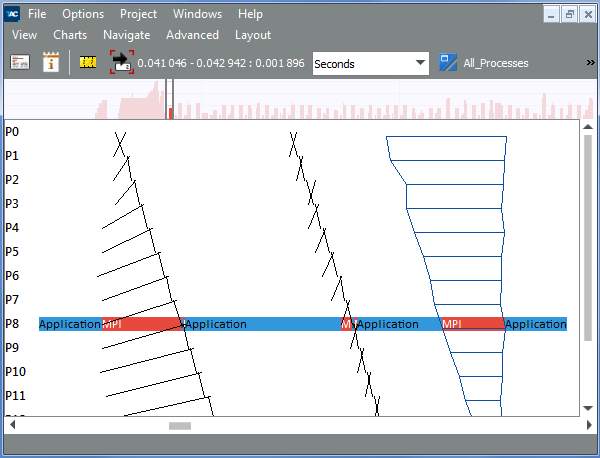Select process row label P5
600x458 pixels.
tap(12, 251)
